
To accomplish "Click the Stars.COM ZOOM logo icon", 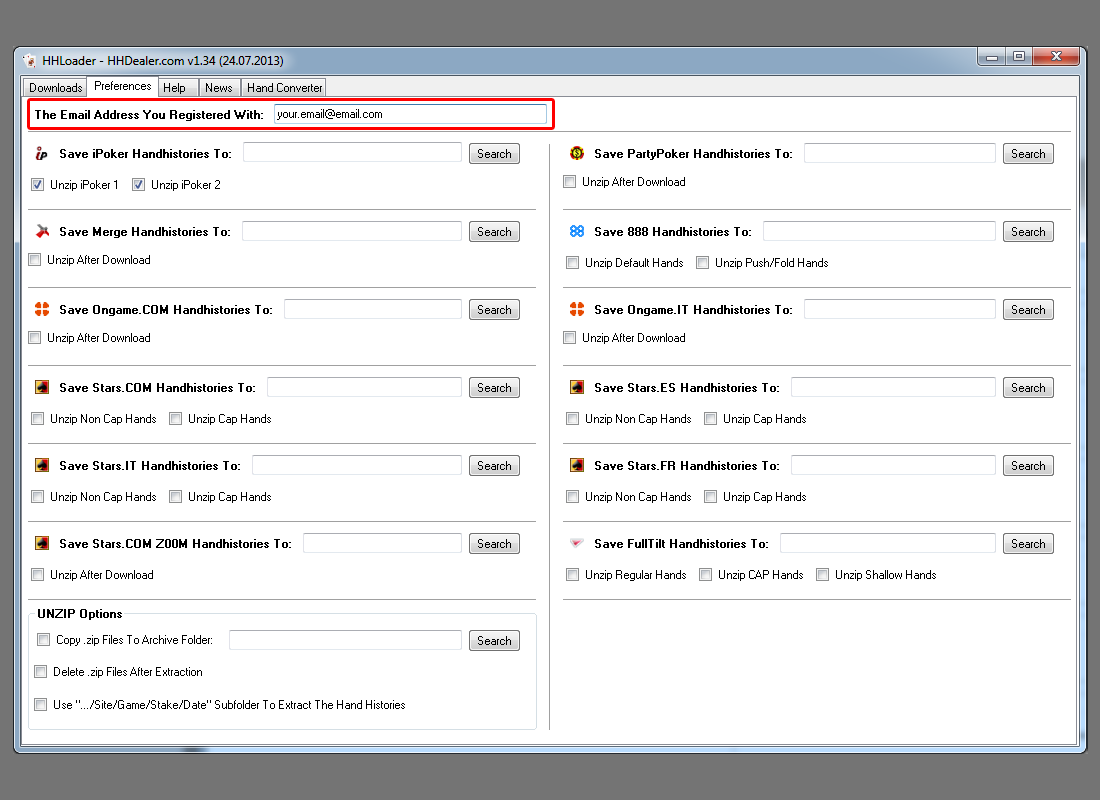I will click(x=41, y=544).
